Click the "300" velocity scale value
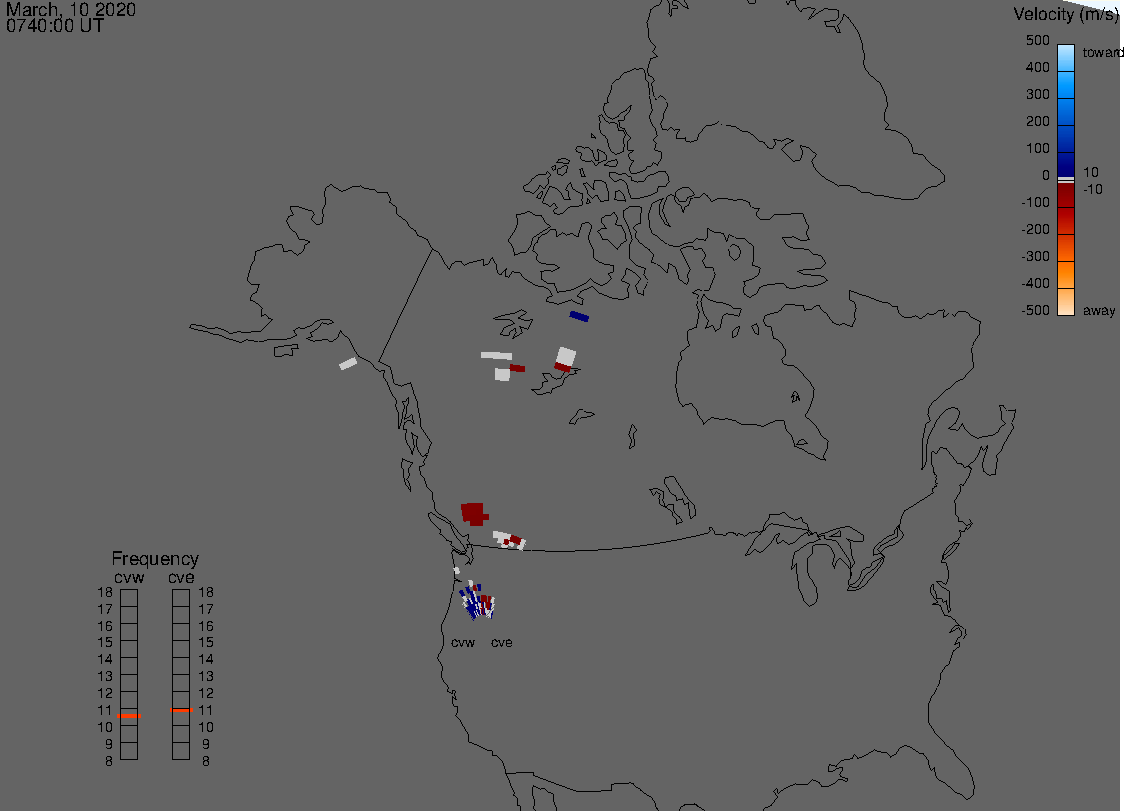Screen dimensions: 1124x811 (1037, 95)
